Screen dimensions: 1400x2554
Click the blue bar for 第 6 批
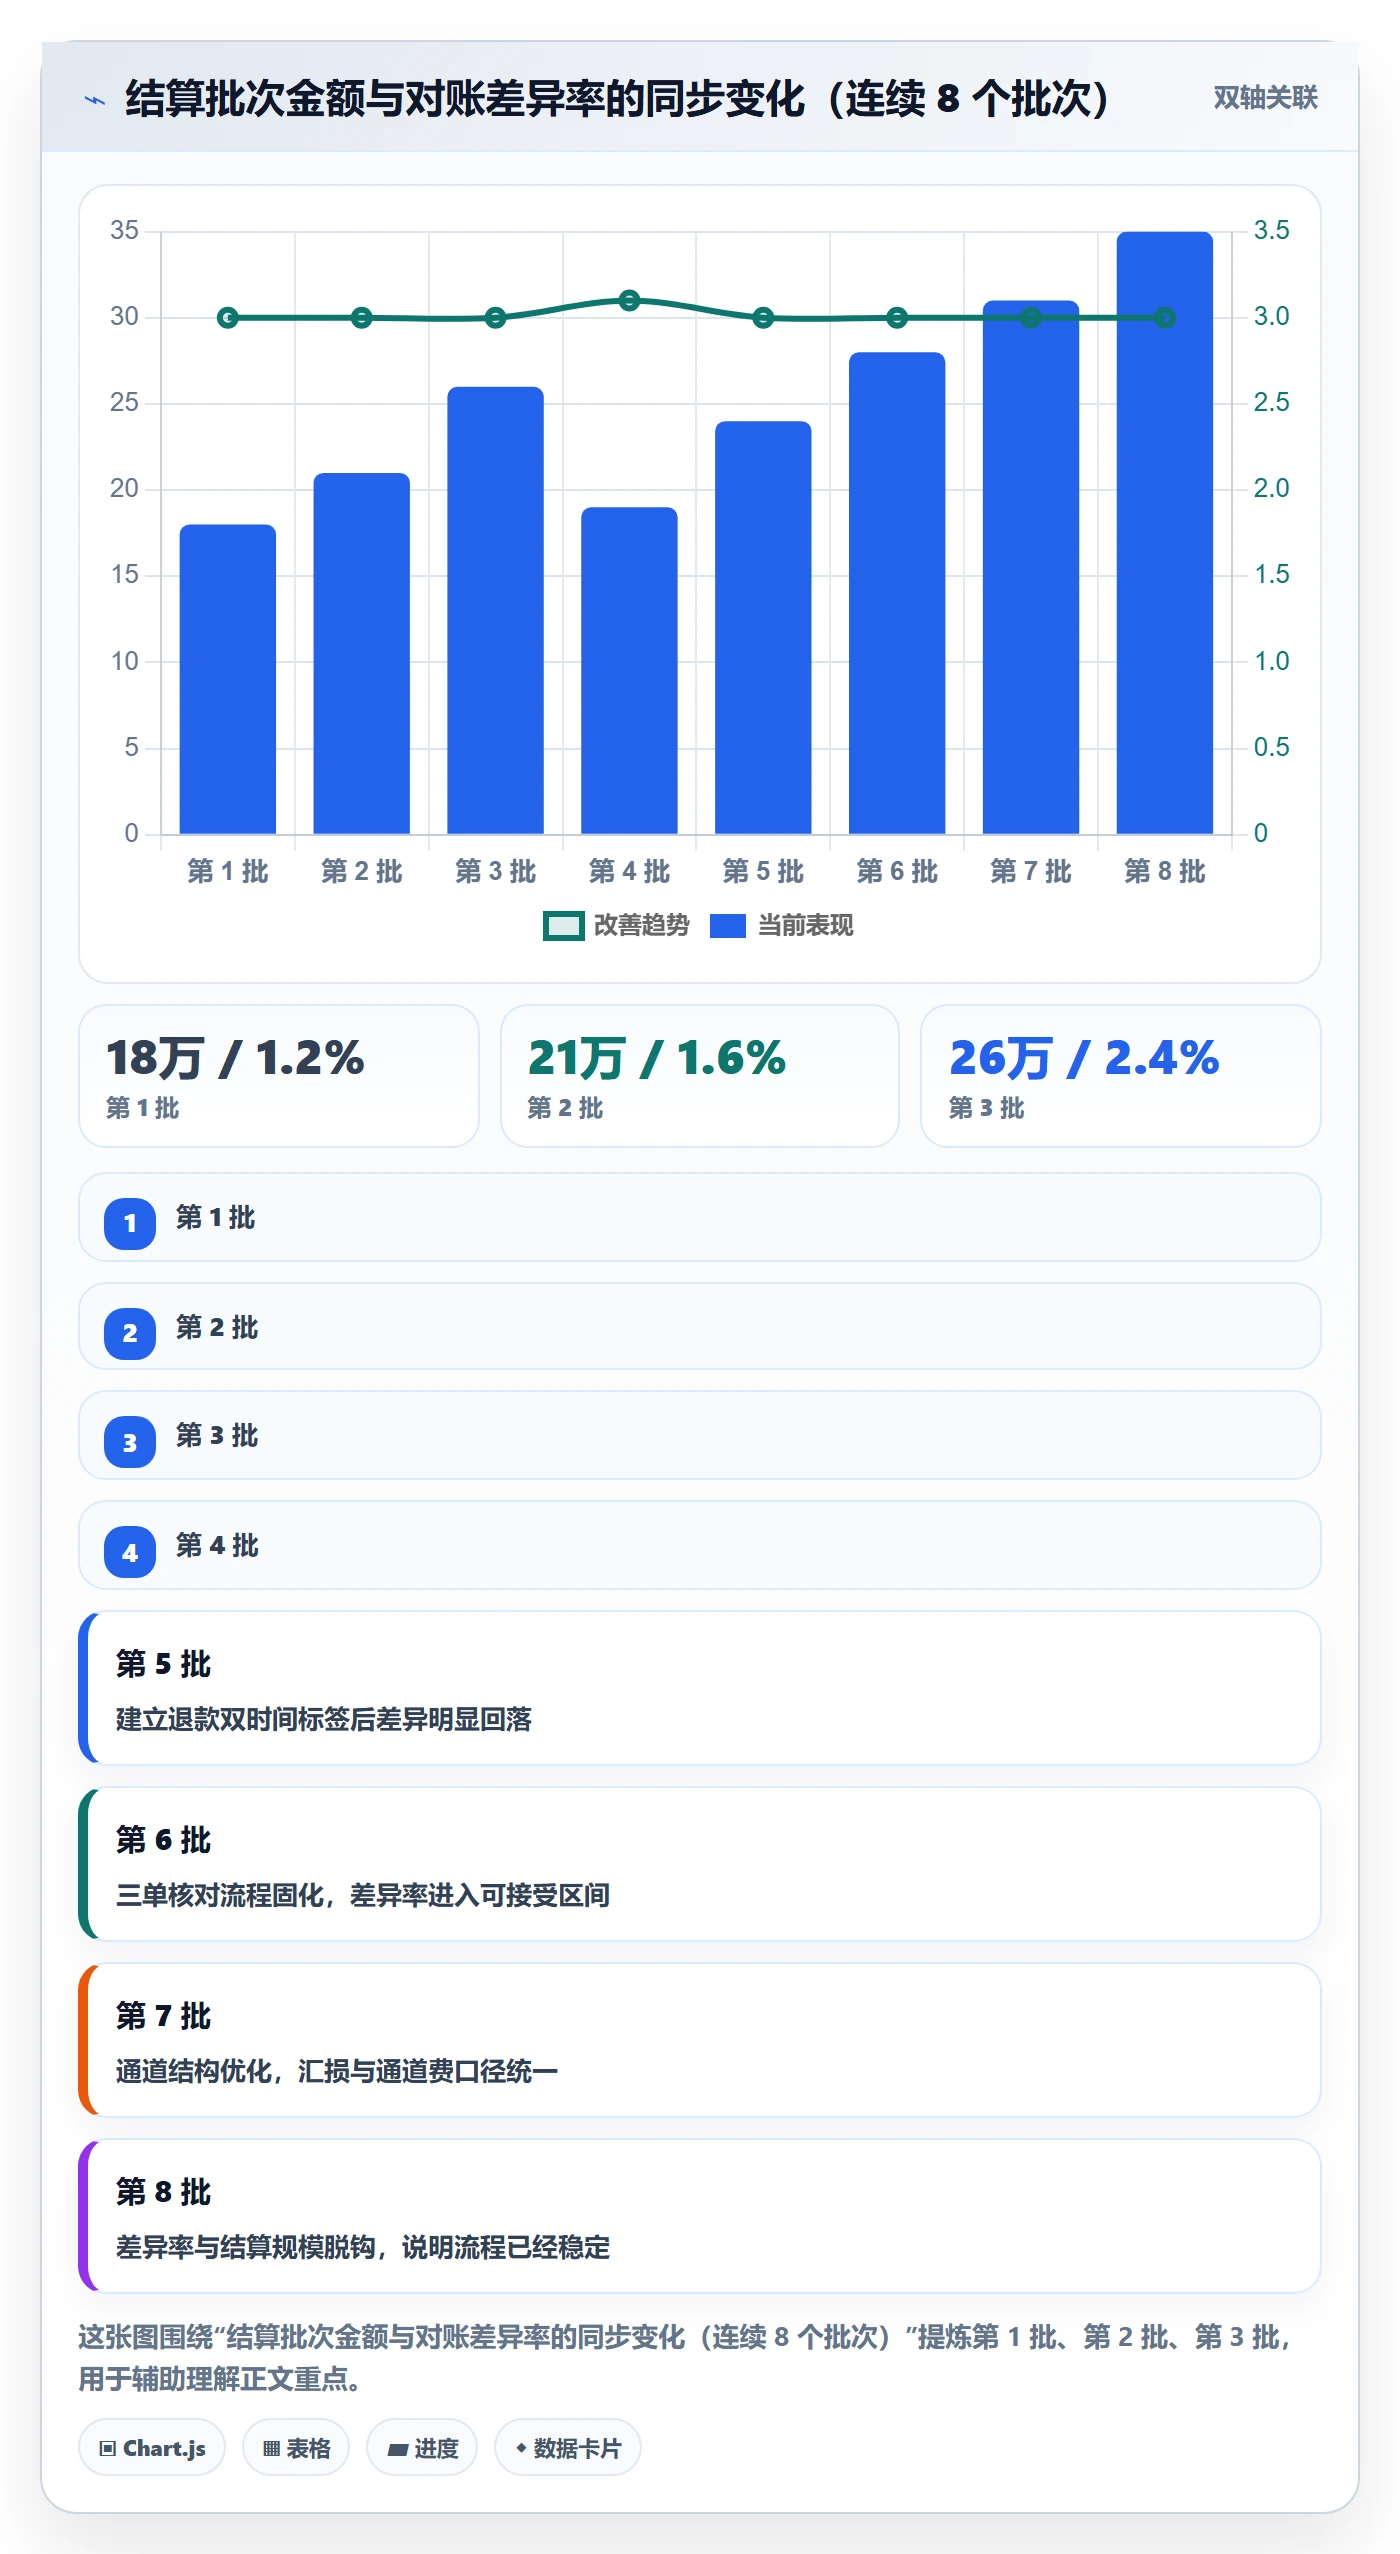click(897, 593)
